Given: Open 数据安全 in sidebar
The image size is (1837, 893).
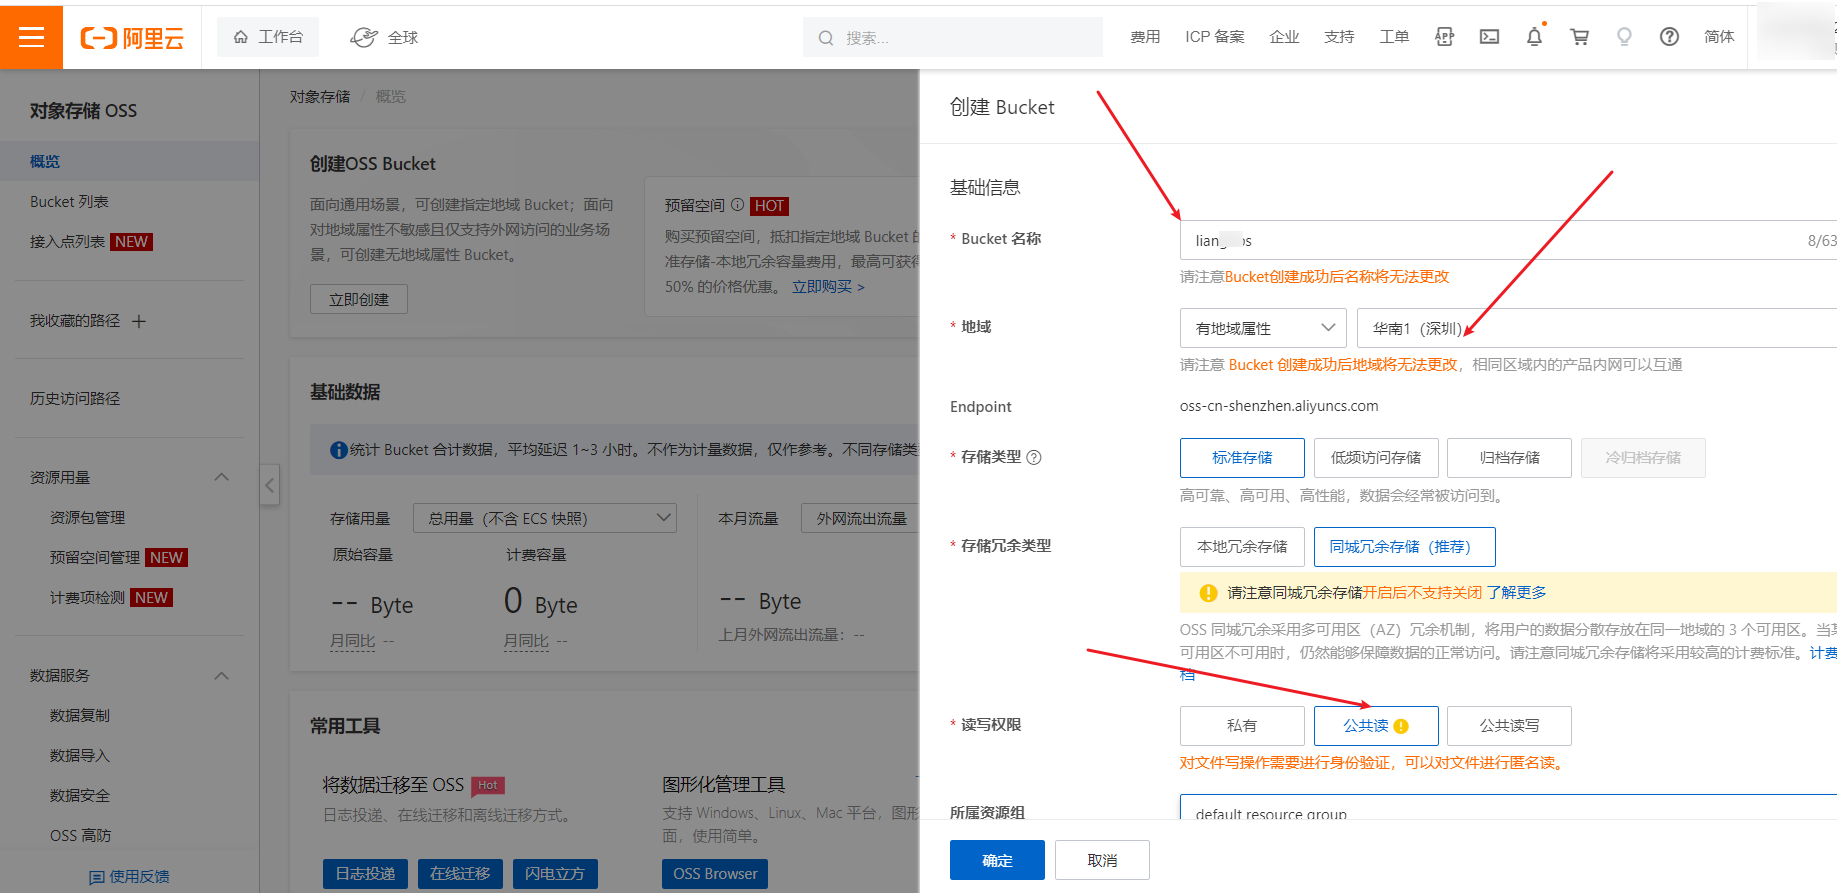Looking at the screenshot, I should pyautogui.click(x=80, y=795).
